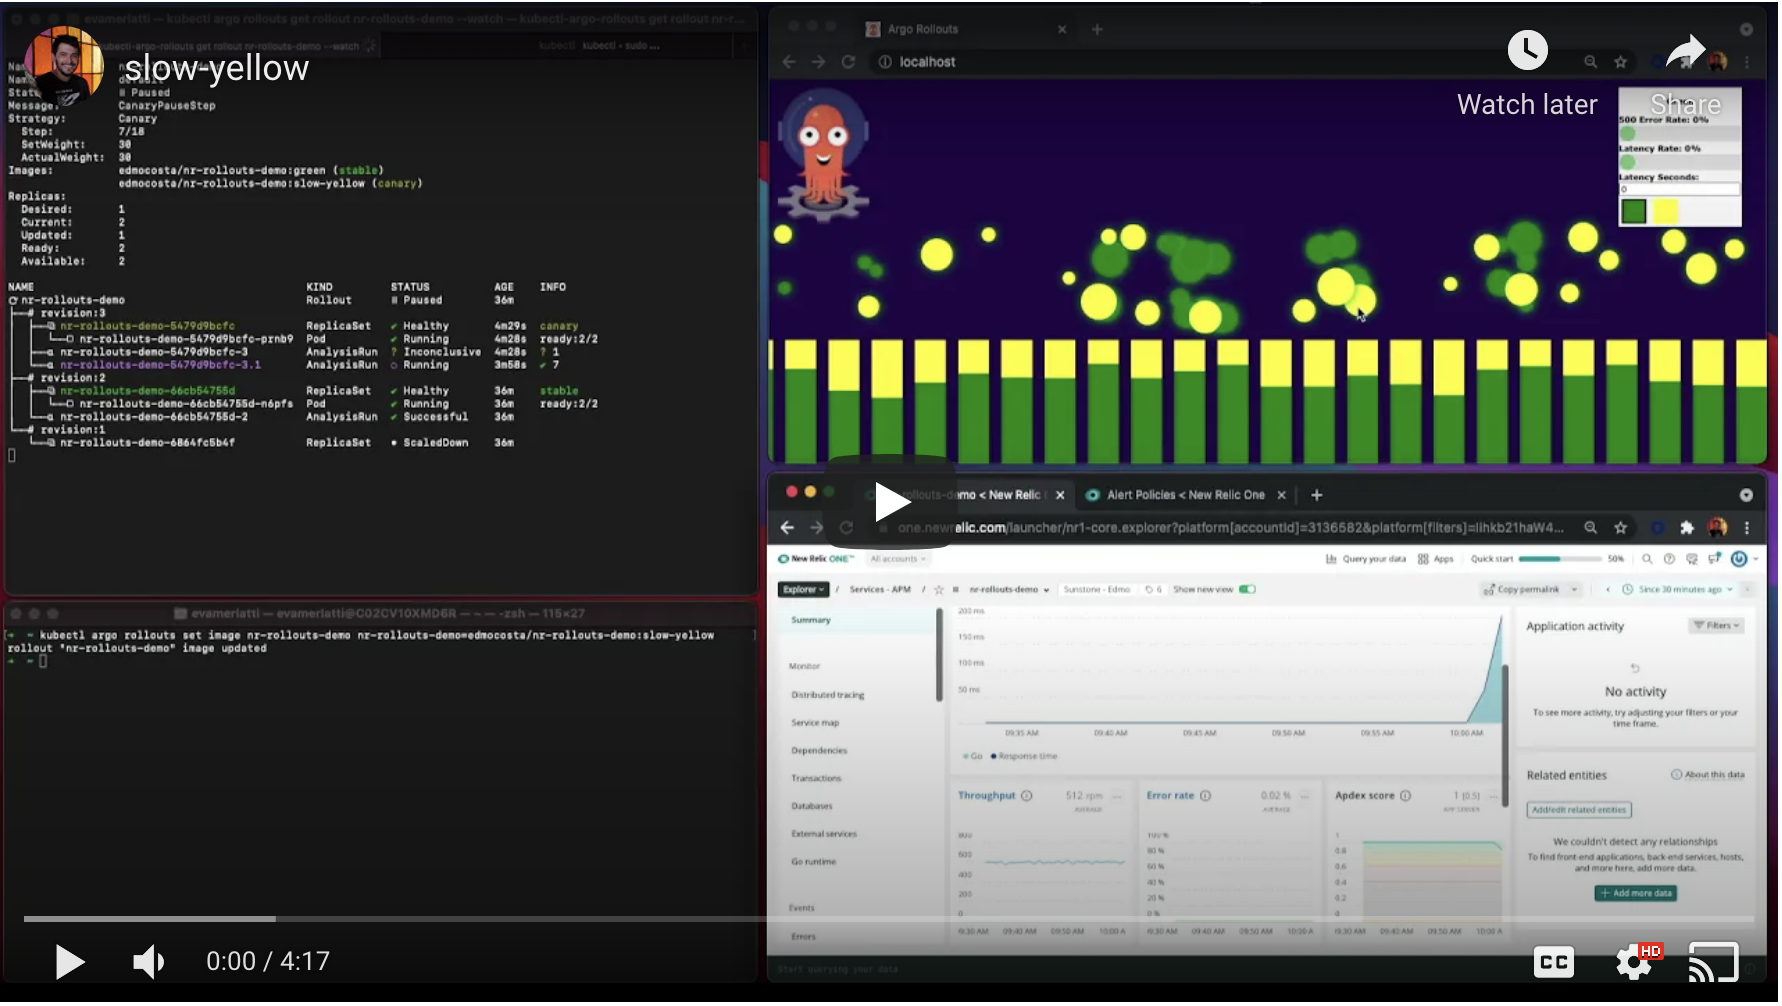
Task: Open the Filters dropdown in Application activity
Action: 1716,625
